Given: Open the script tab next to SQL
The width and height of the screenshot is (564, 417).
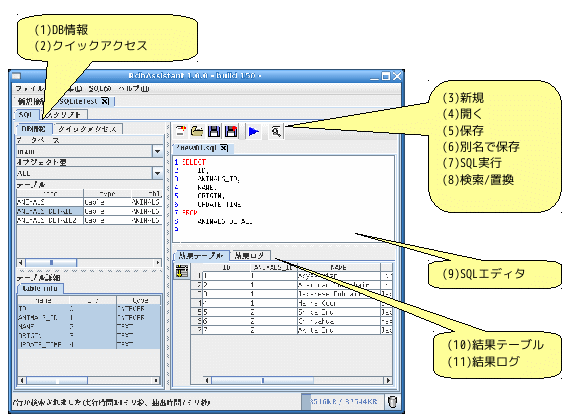Looking at the screenshot, I should [x=64, y=115].
